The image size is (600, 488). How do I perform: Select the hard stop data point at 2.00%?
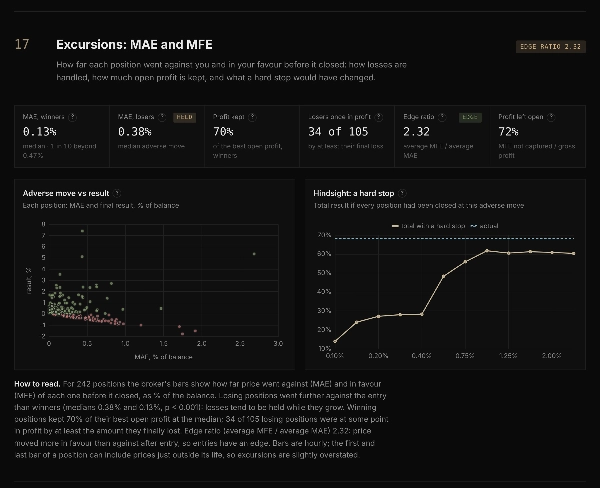click(x=552, y=253)
